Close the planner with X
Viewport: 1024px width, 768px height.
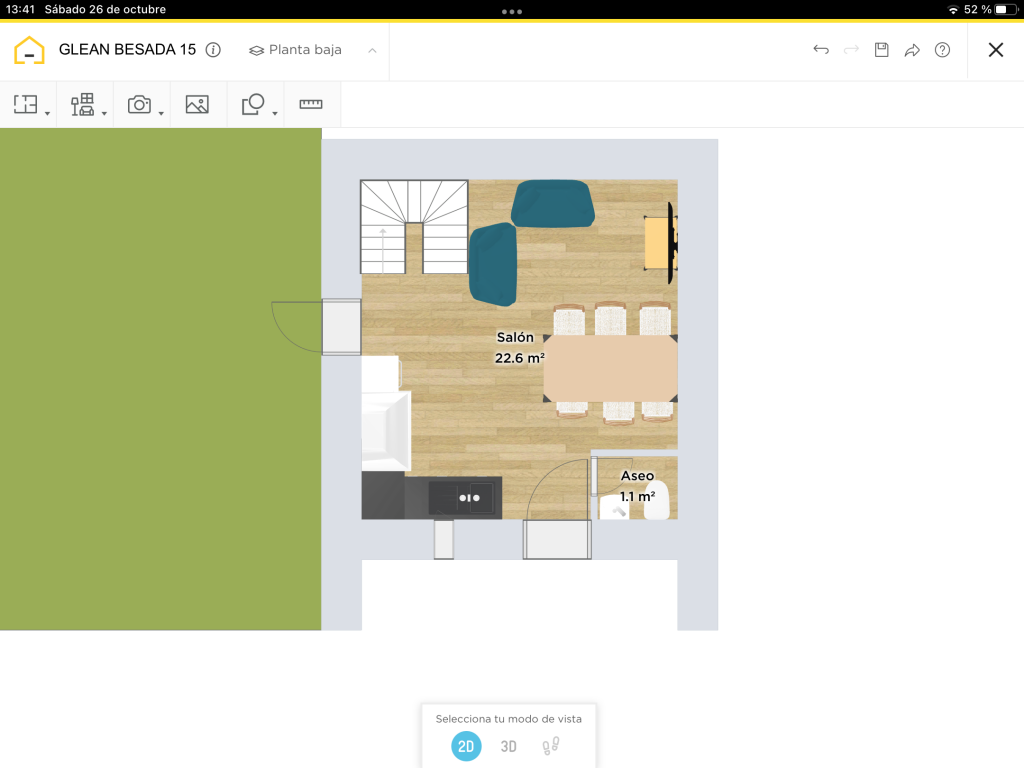point(996,50)
